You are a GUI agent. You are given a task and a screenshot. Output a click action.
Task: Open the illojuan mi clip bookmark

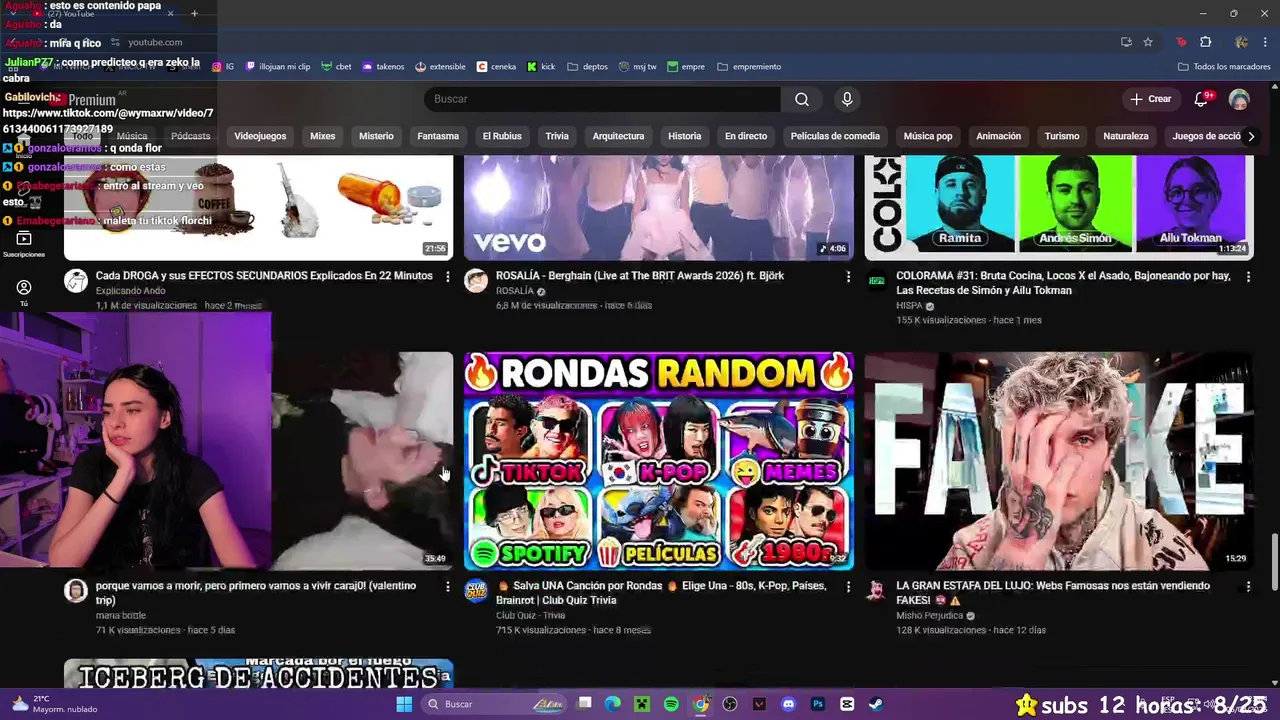click(x=278, y=67)
